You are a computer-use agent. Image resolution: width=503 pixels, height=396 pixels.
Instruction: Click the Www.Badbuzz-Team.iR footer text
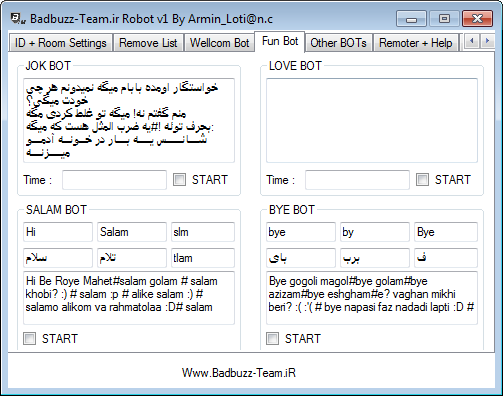pos(239,372)
